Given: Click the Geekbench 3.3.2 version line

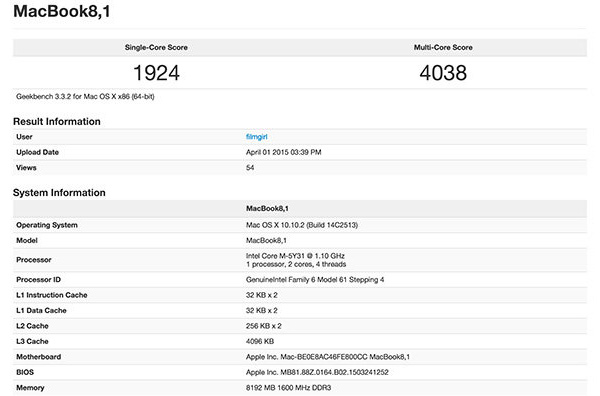Looking at the screenshot, I should pyautogui.click(x=85, y=96).
